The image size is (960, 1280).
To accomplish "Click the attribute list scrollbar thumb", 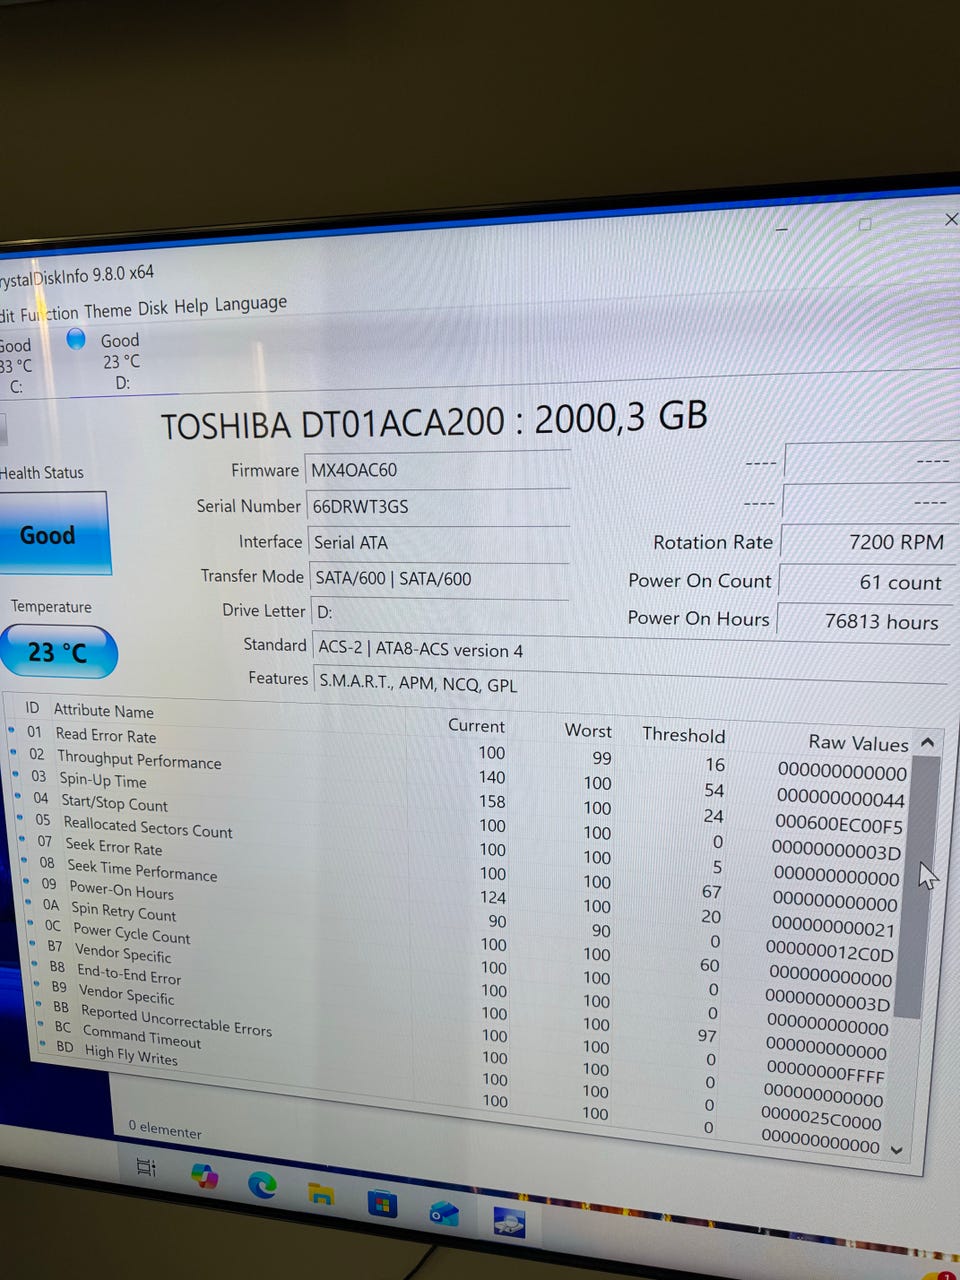I will 918,885.
